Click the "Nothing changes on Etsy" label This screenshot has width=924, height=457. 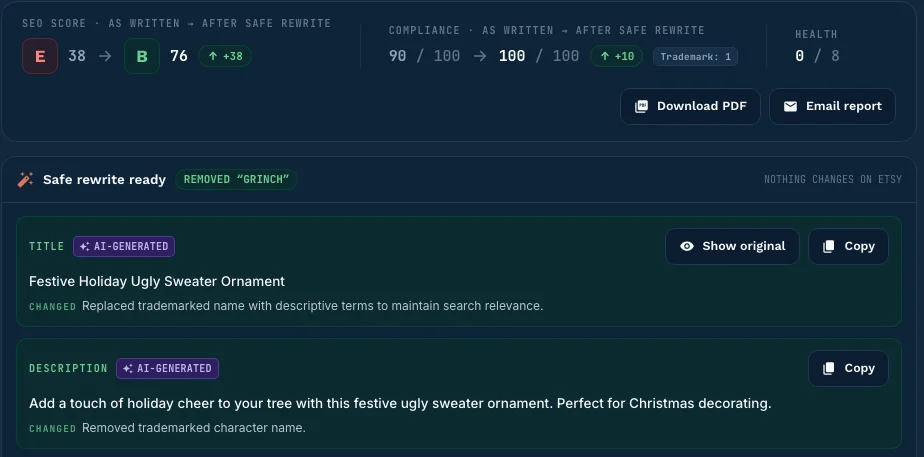[833, 180]
